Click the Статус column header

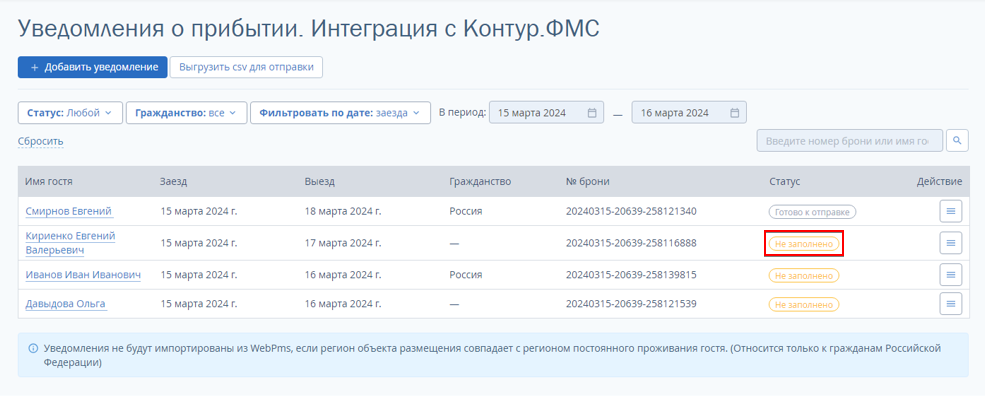tap(785, 182)
